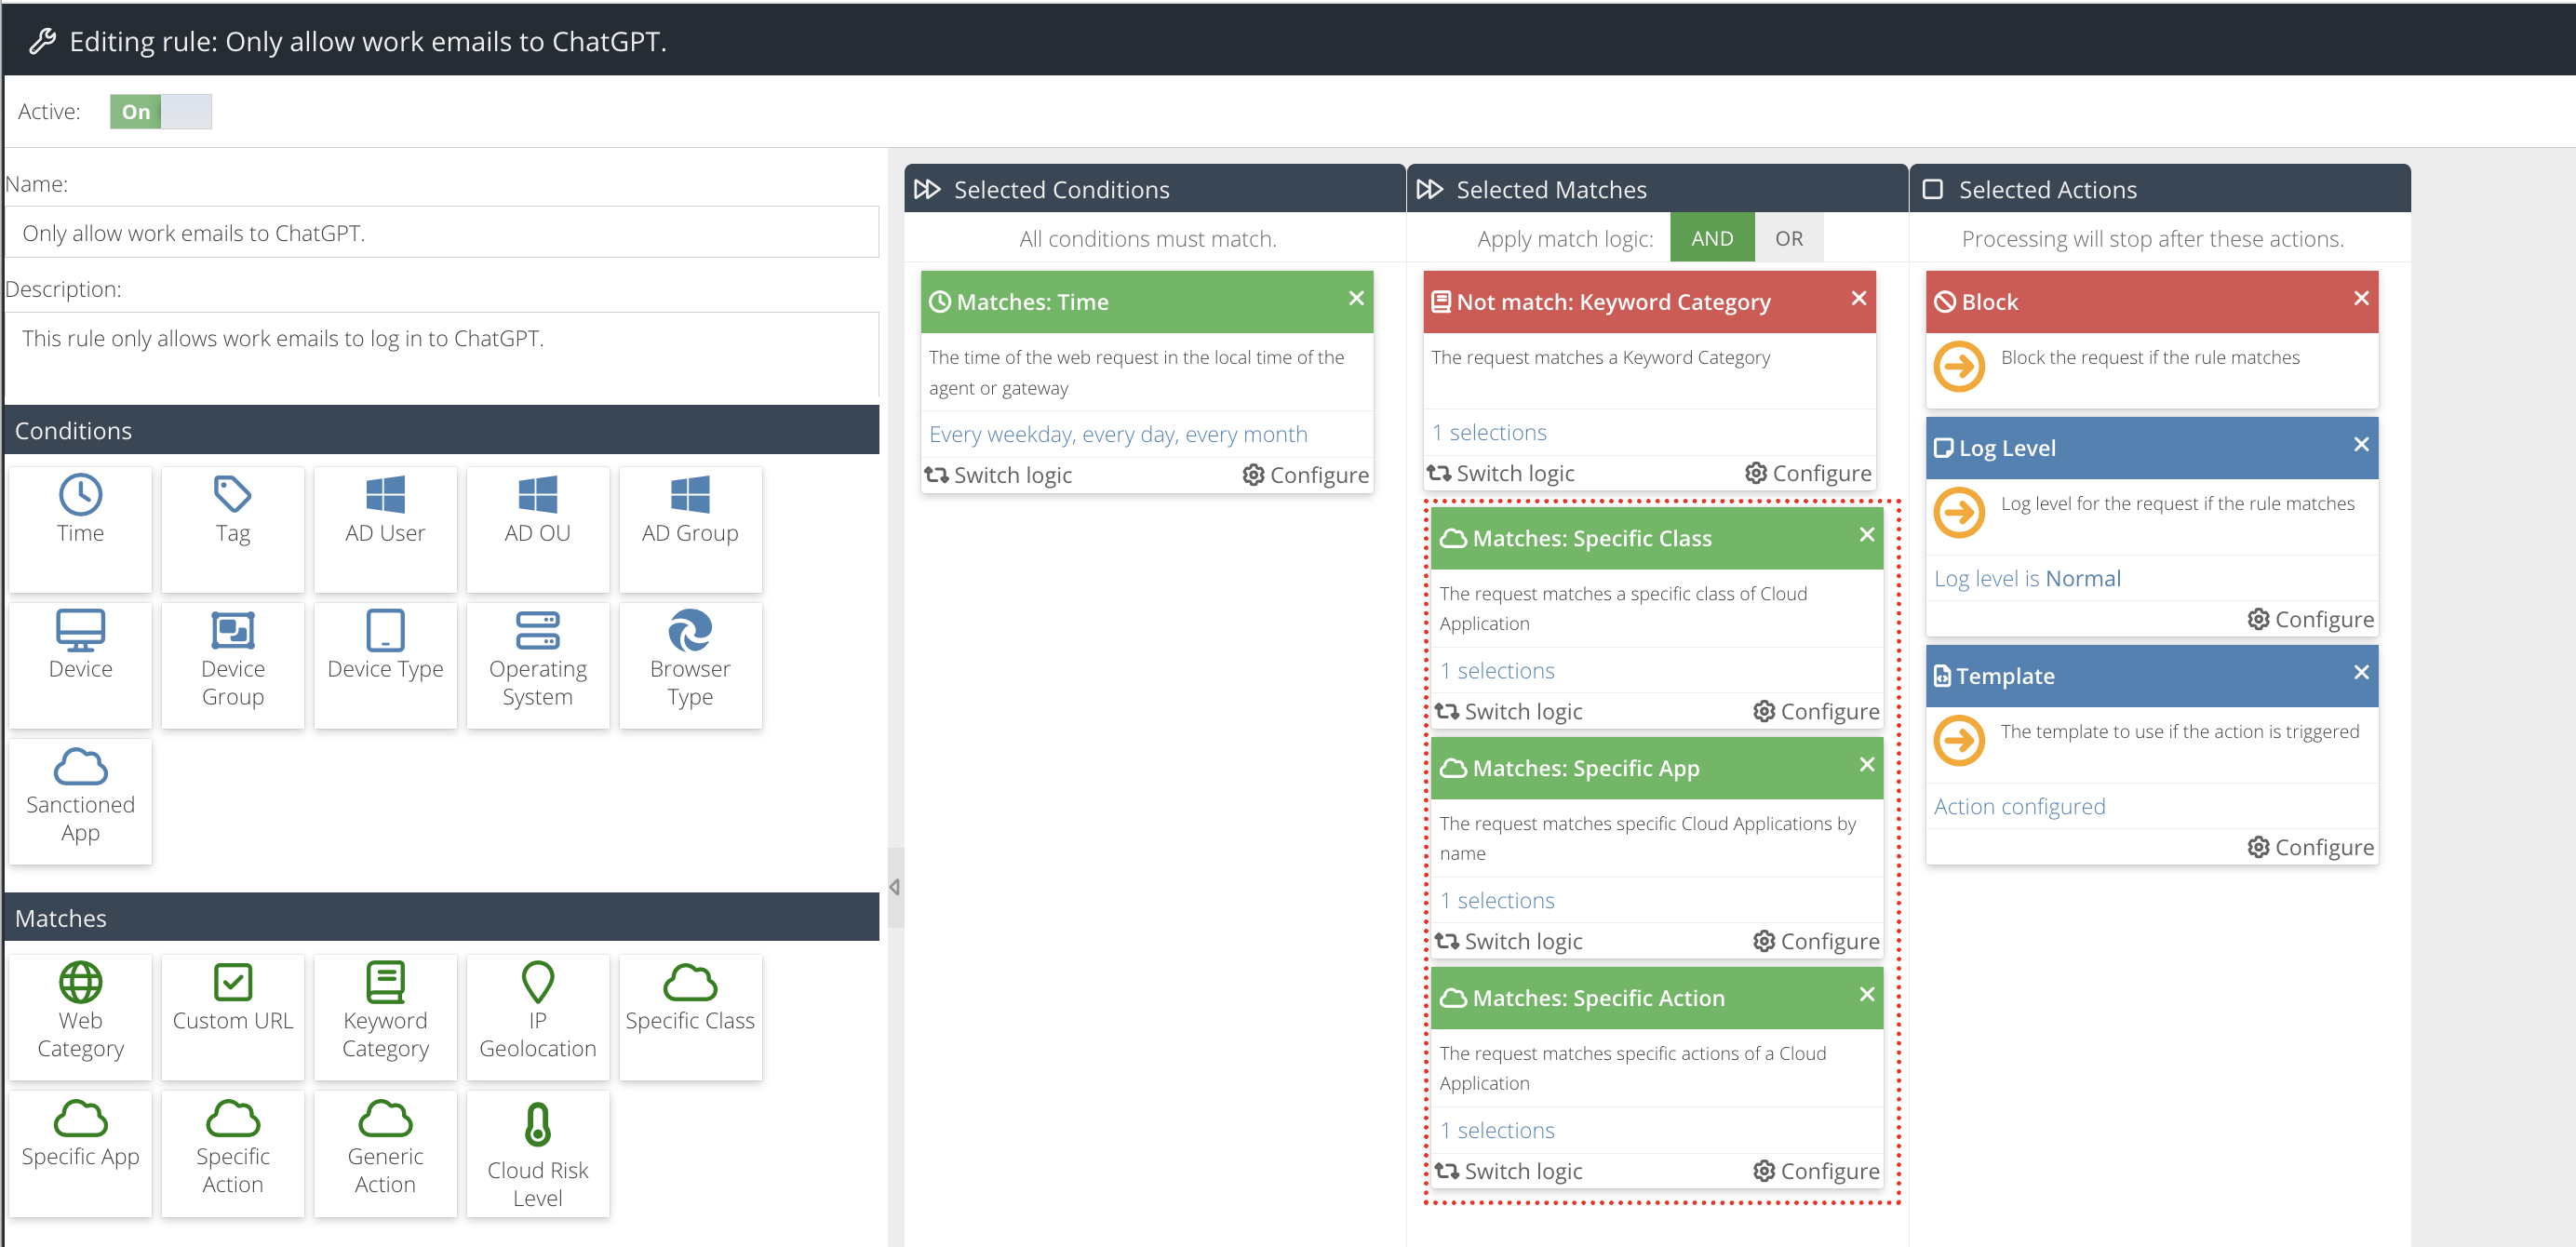Screen dimensions: 2576x1247
Task: Add the Device Group condition
Action: (233, 664)
